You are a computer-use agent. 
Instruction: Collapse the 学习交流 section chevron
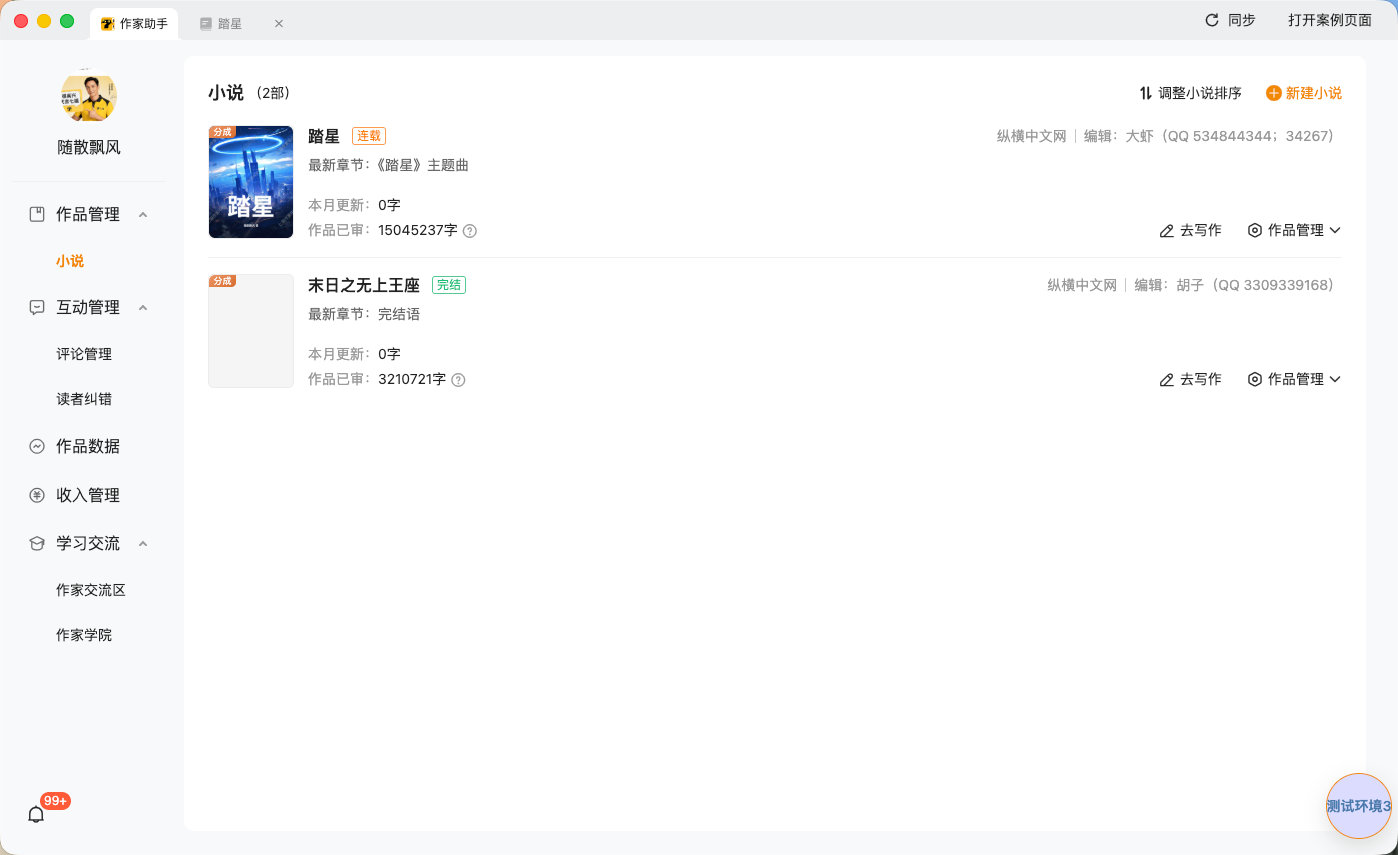click(x=143, y=543)
